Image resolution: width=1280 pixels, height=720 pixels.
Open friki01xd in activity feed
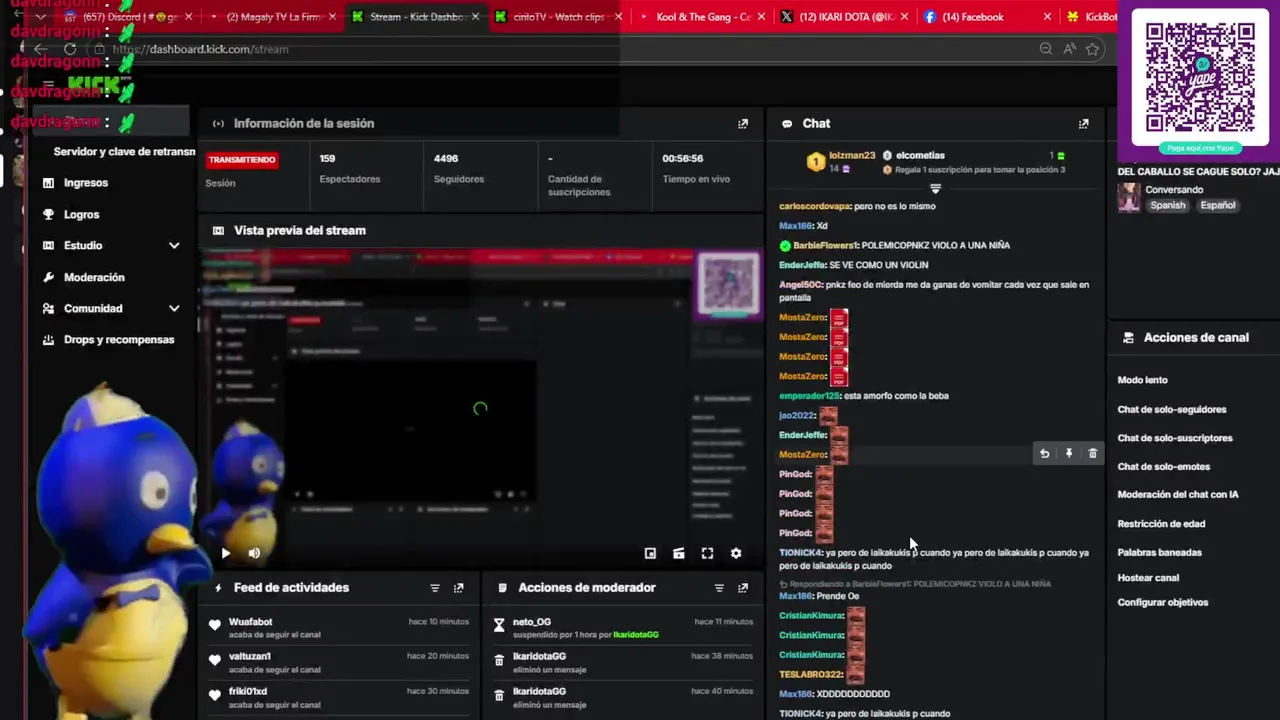248,692
